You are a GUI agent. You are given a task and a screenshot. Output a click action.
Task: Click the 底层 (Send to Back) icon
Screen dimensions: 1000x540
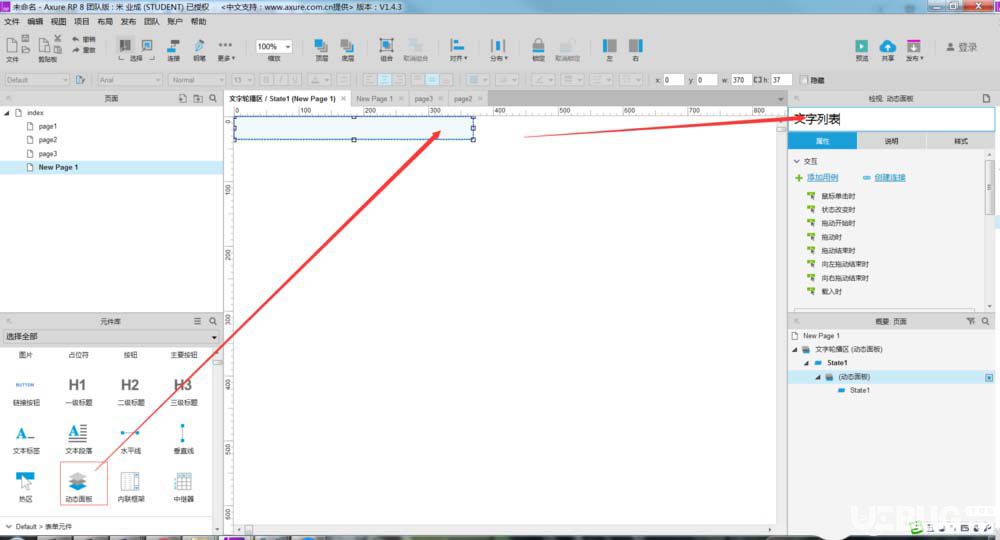[347, 49]
